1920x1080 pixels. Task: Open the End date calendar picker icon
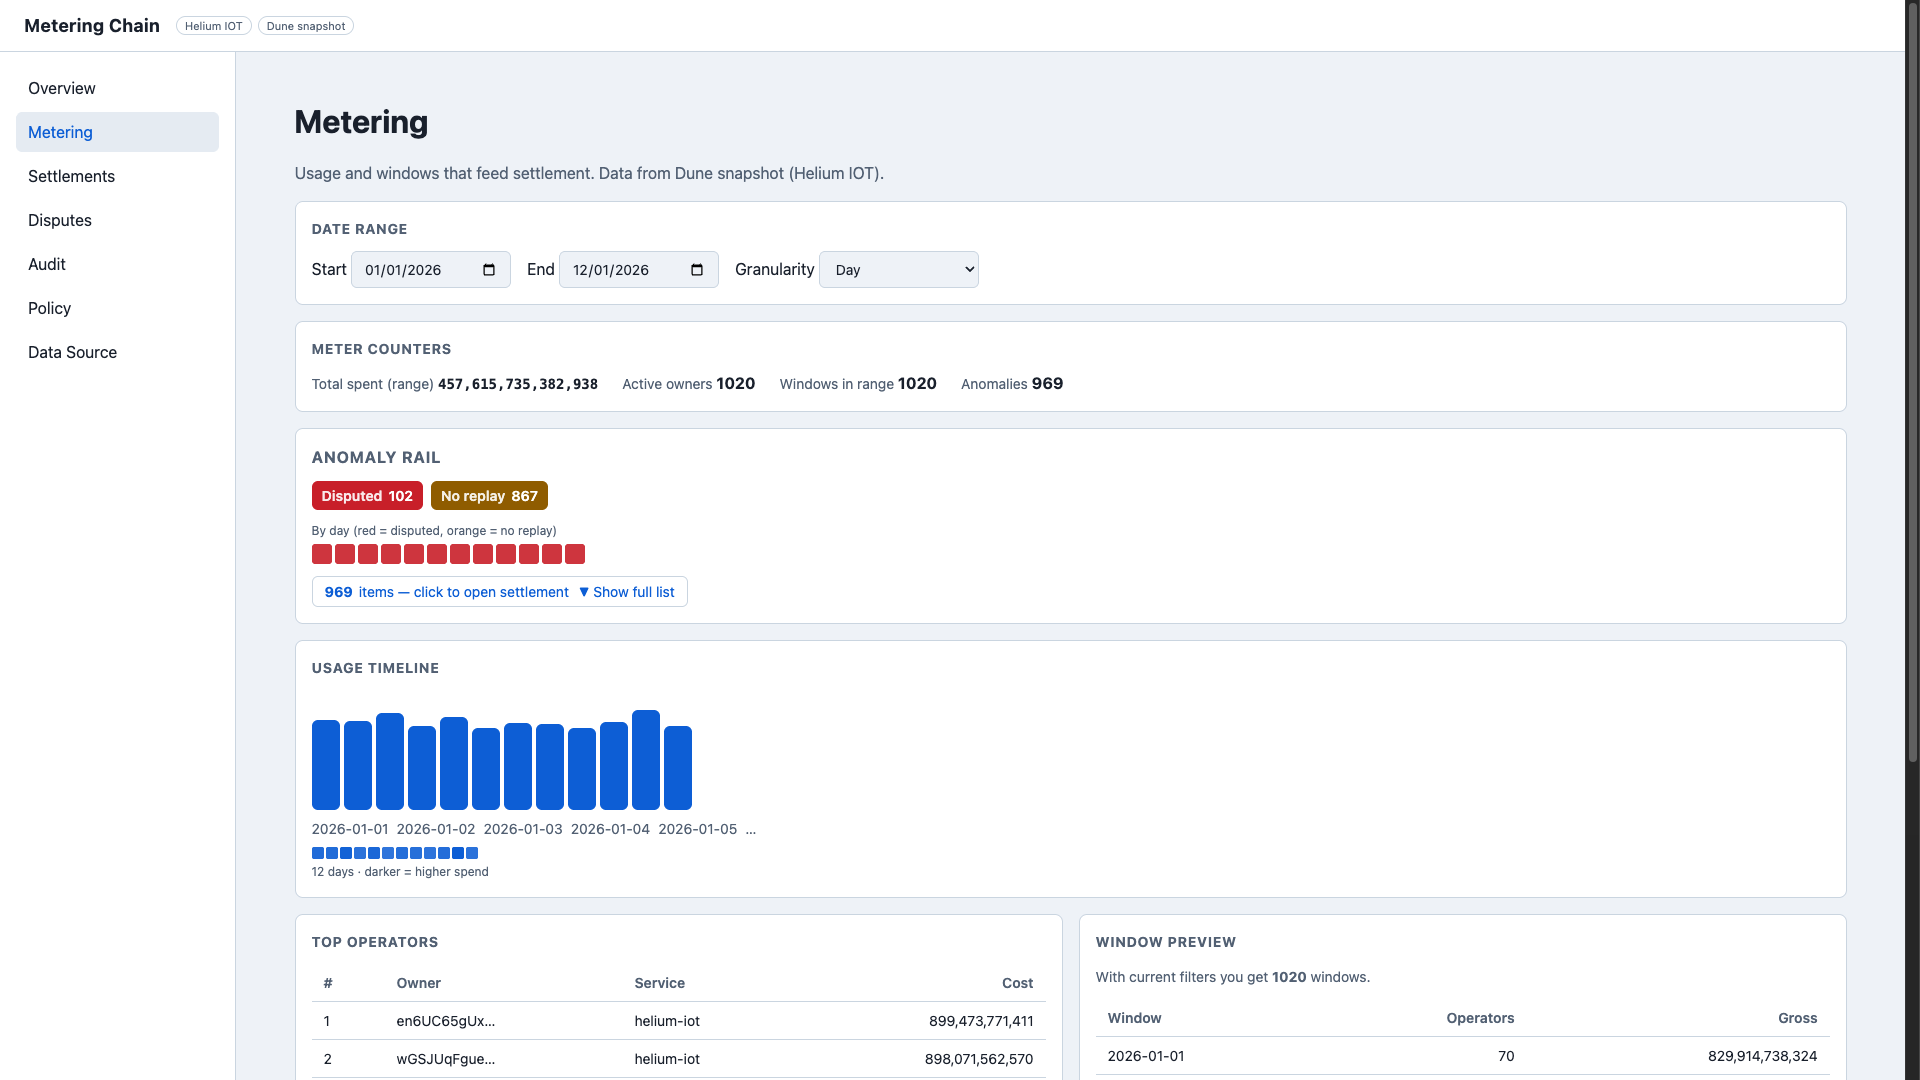697,270
